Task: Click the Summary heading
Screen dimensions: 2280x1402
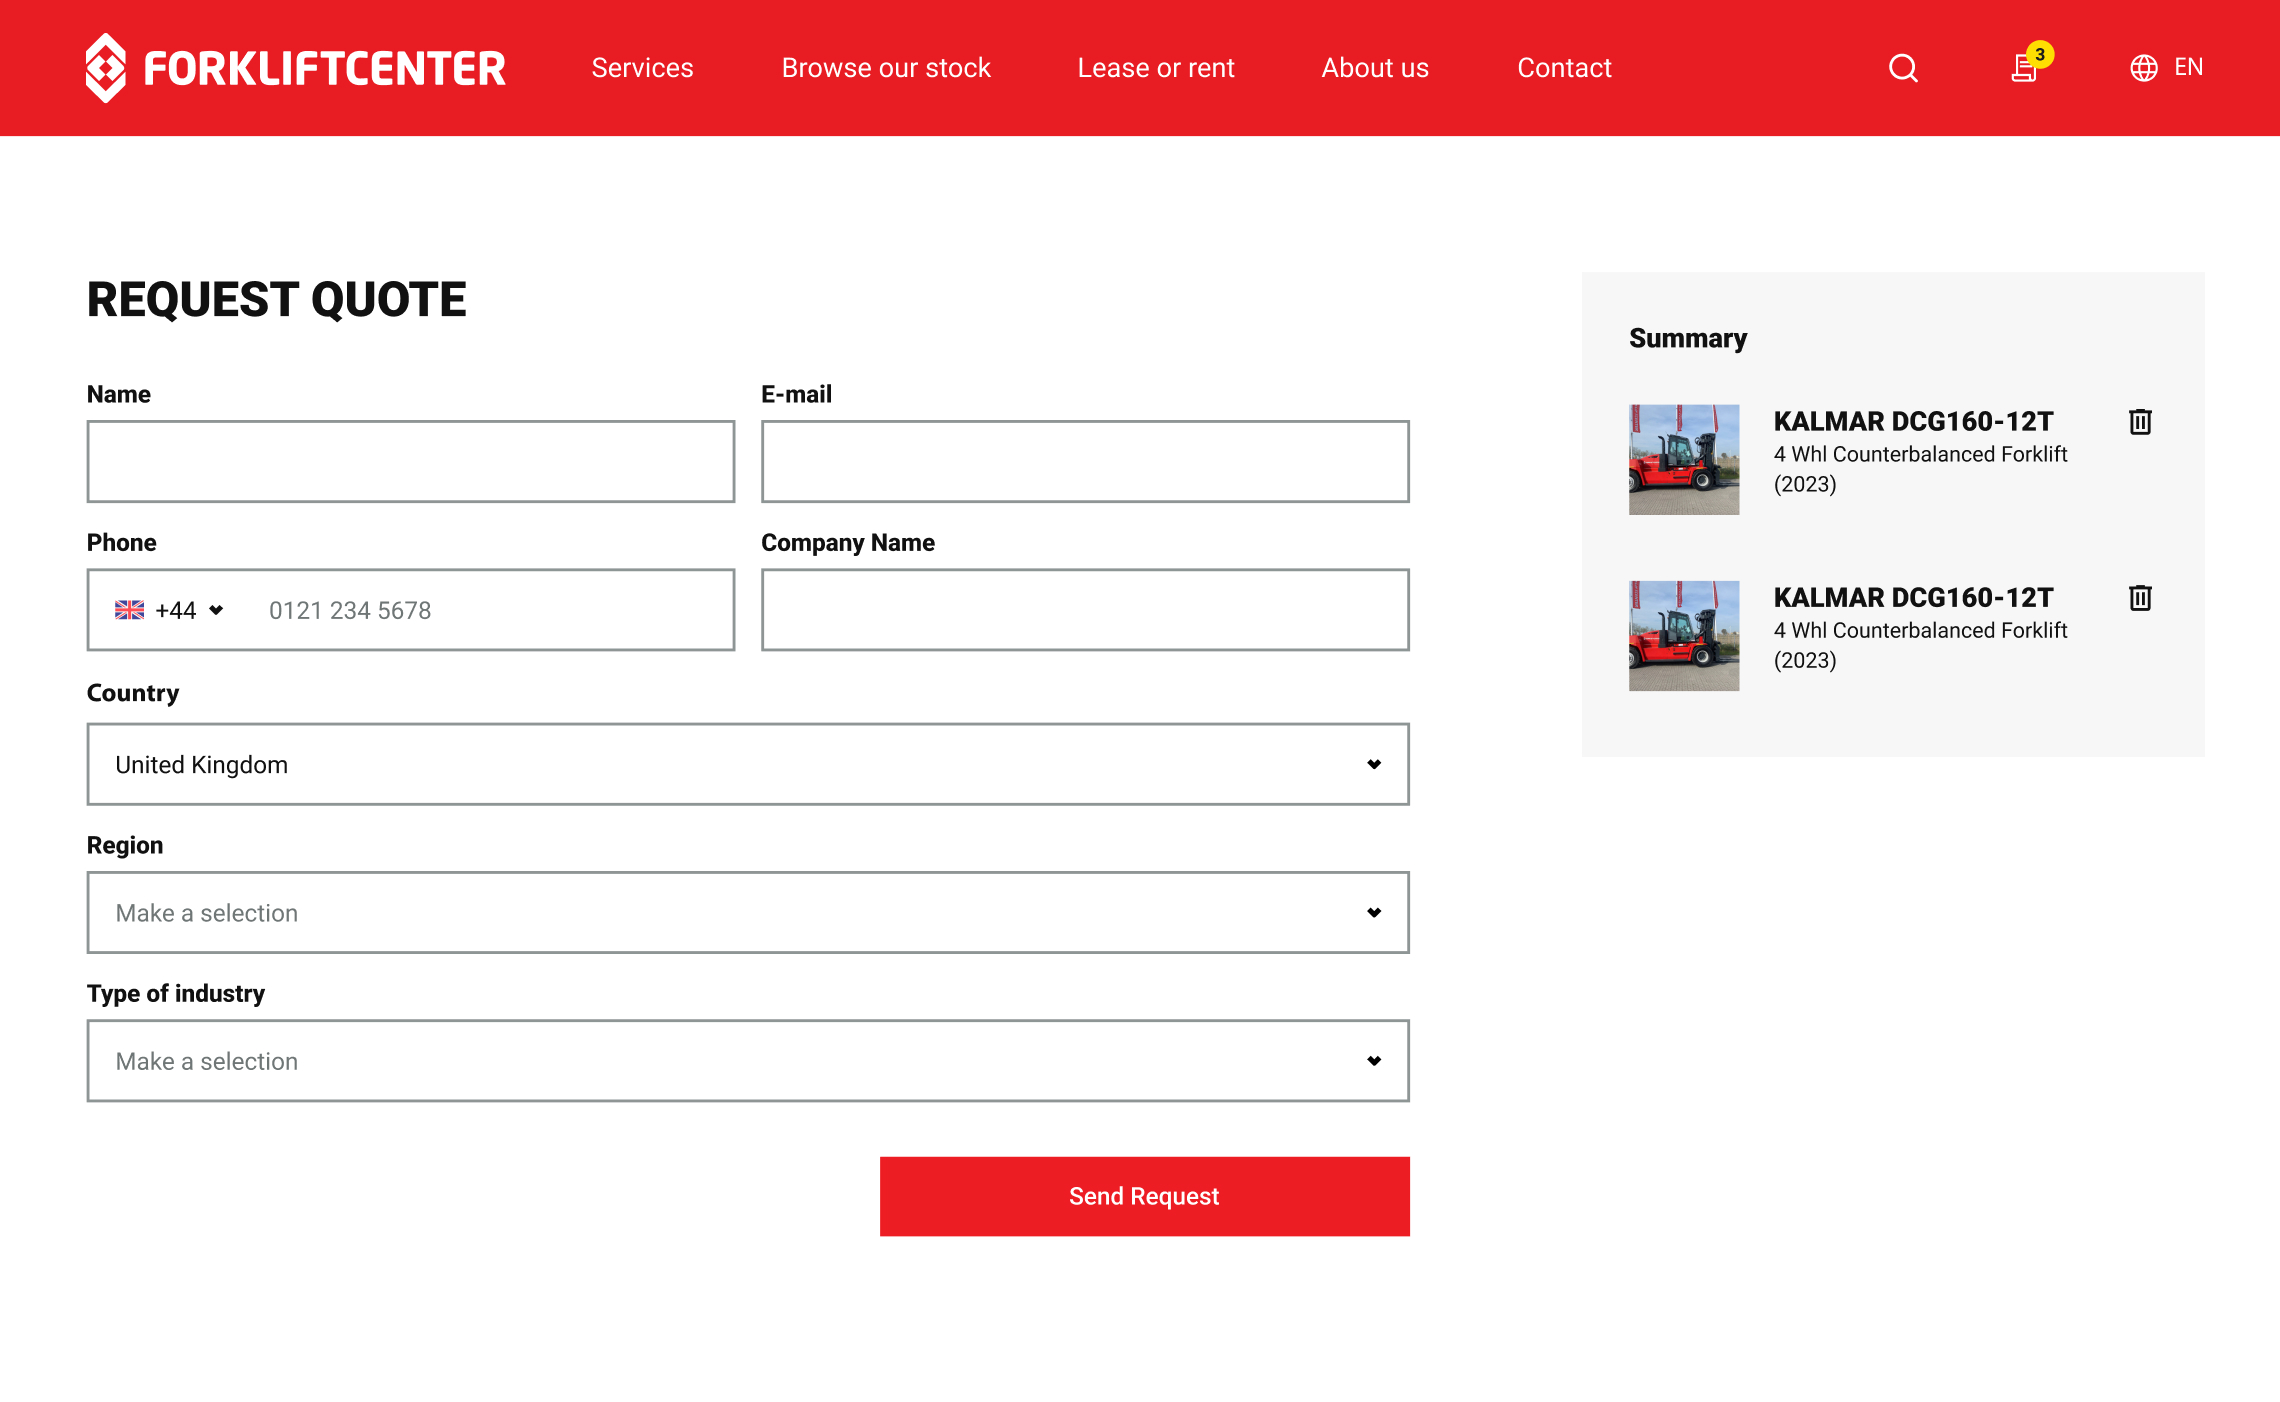Action: pyautogui.click(x=1688, y=338)
